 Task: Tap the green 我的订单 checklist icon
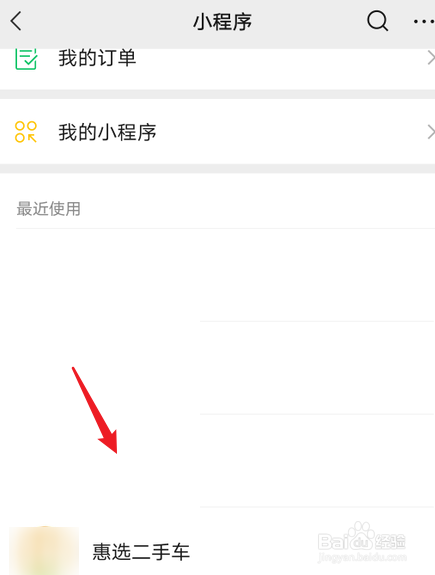(x=26, y=59)
